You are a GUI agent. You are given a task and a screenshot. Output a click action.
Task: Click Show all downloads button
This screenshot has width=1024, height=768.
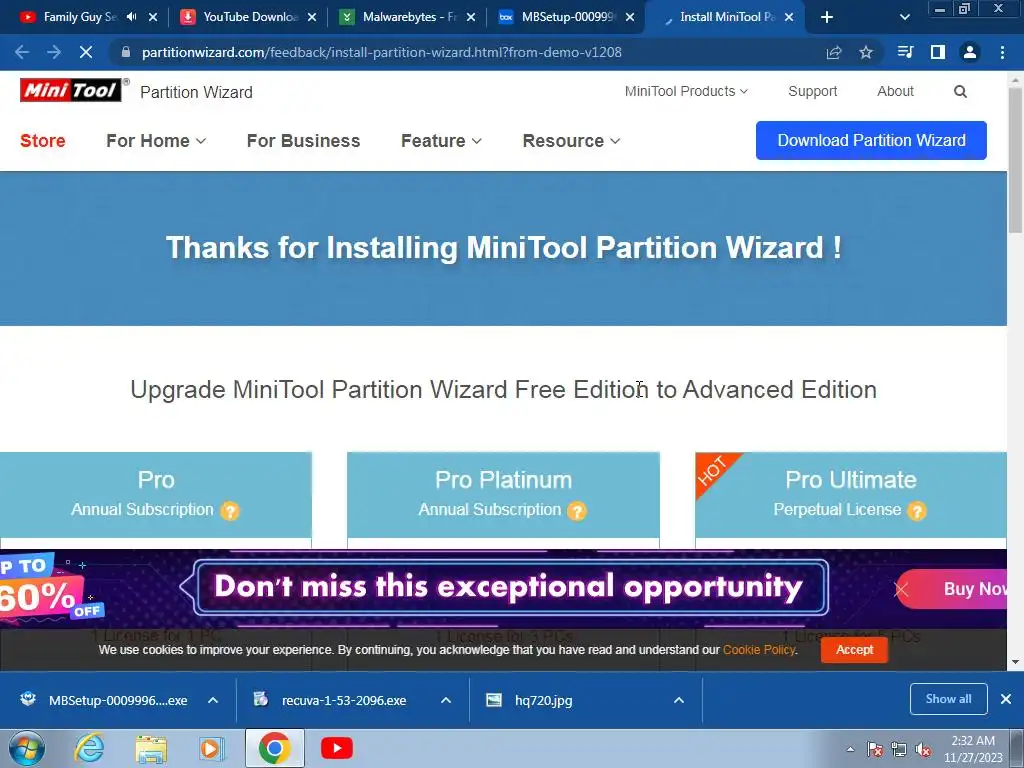point(948,699)
